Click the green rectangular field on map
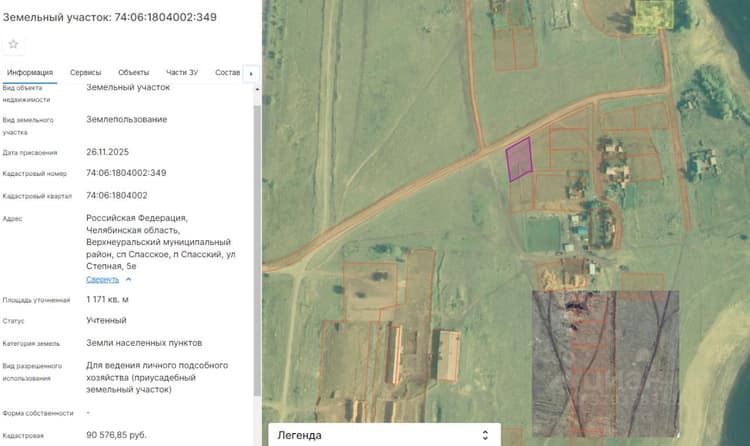The width and height of the screenshot is (750, 446). 542,235
